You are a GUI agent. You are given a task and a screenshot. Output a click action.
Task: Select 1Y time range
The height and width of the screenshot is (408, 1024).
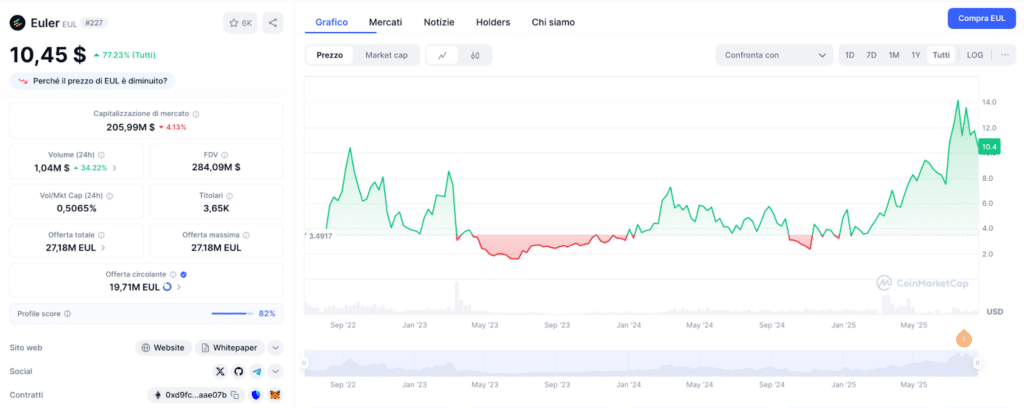(916, 55)
